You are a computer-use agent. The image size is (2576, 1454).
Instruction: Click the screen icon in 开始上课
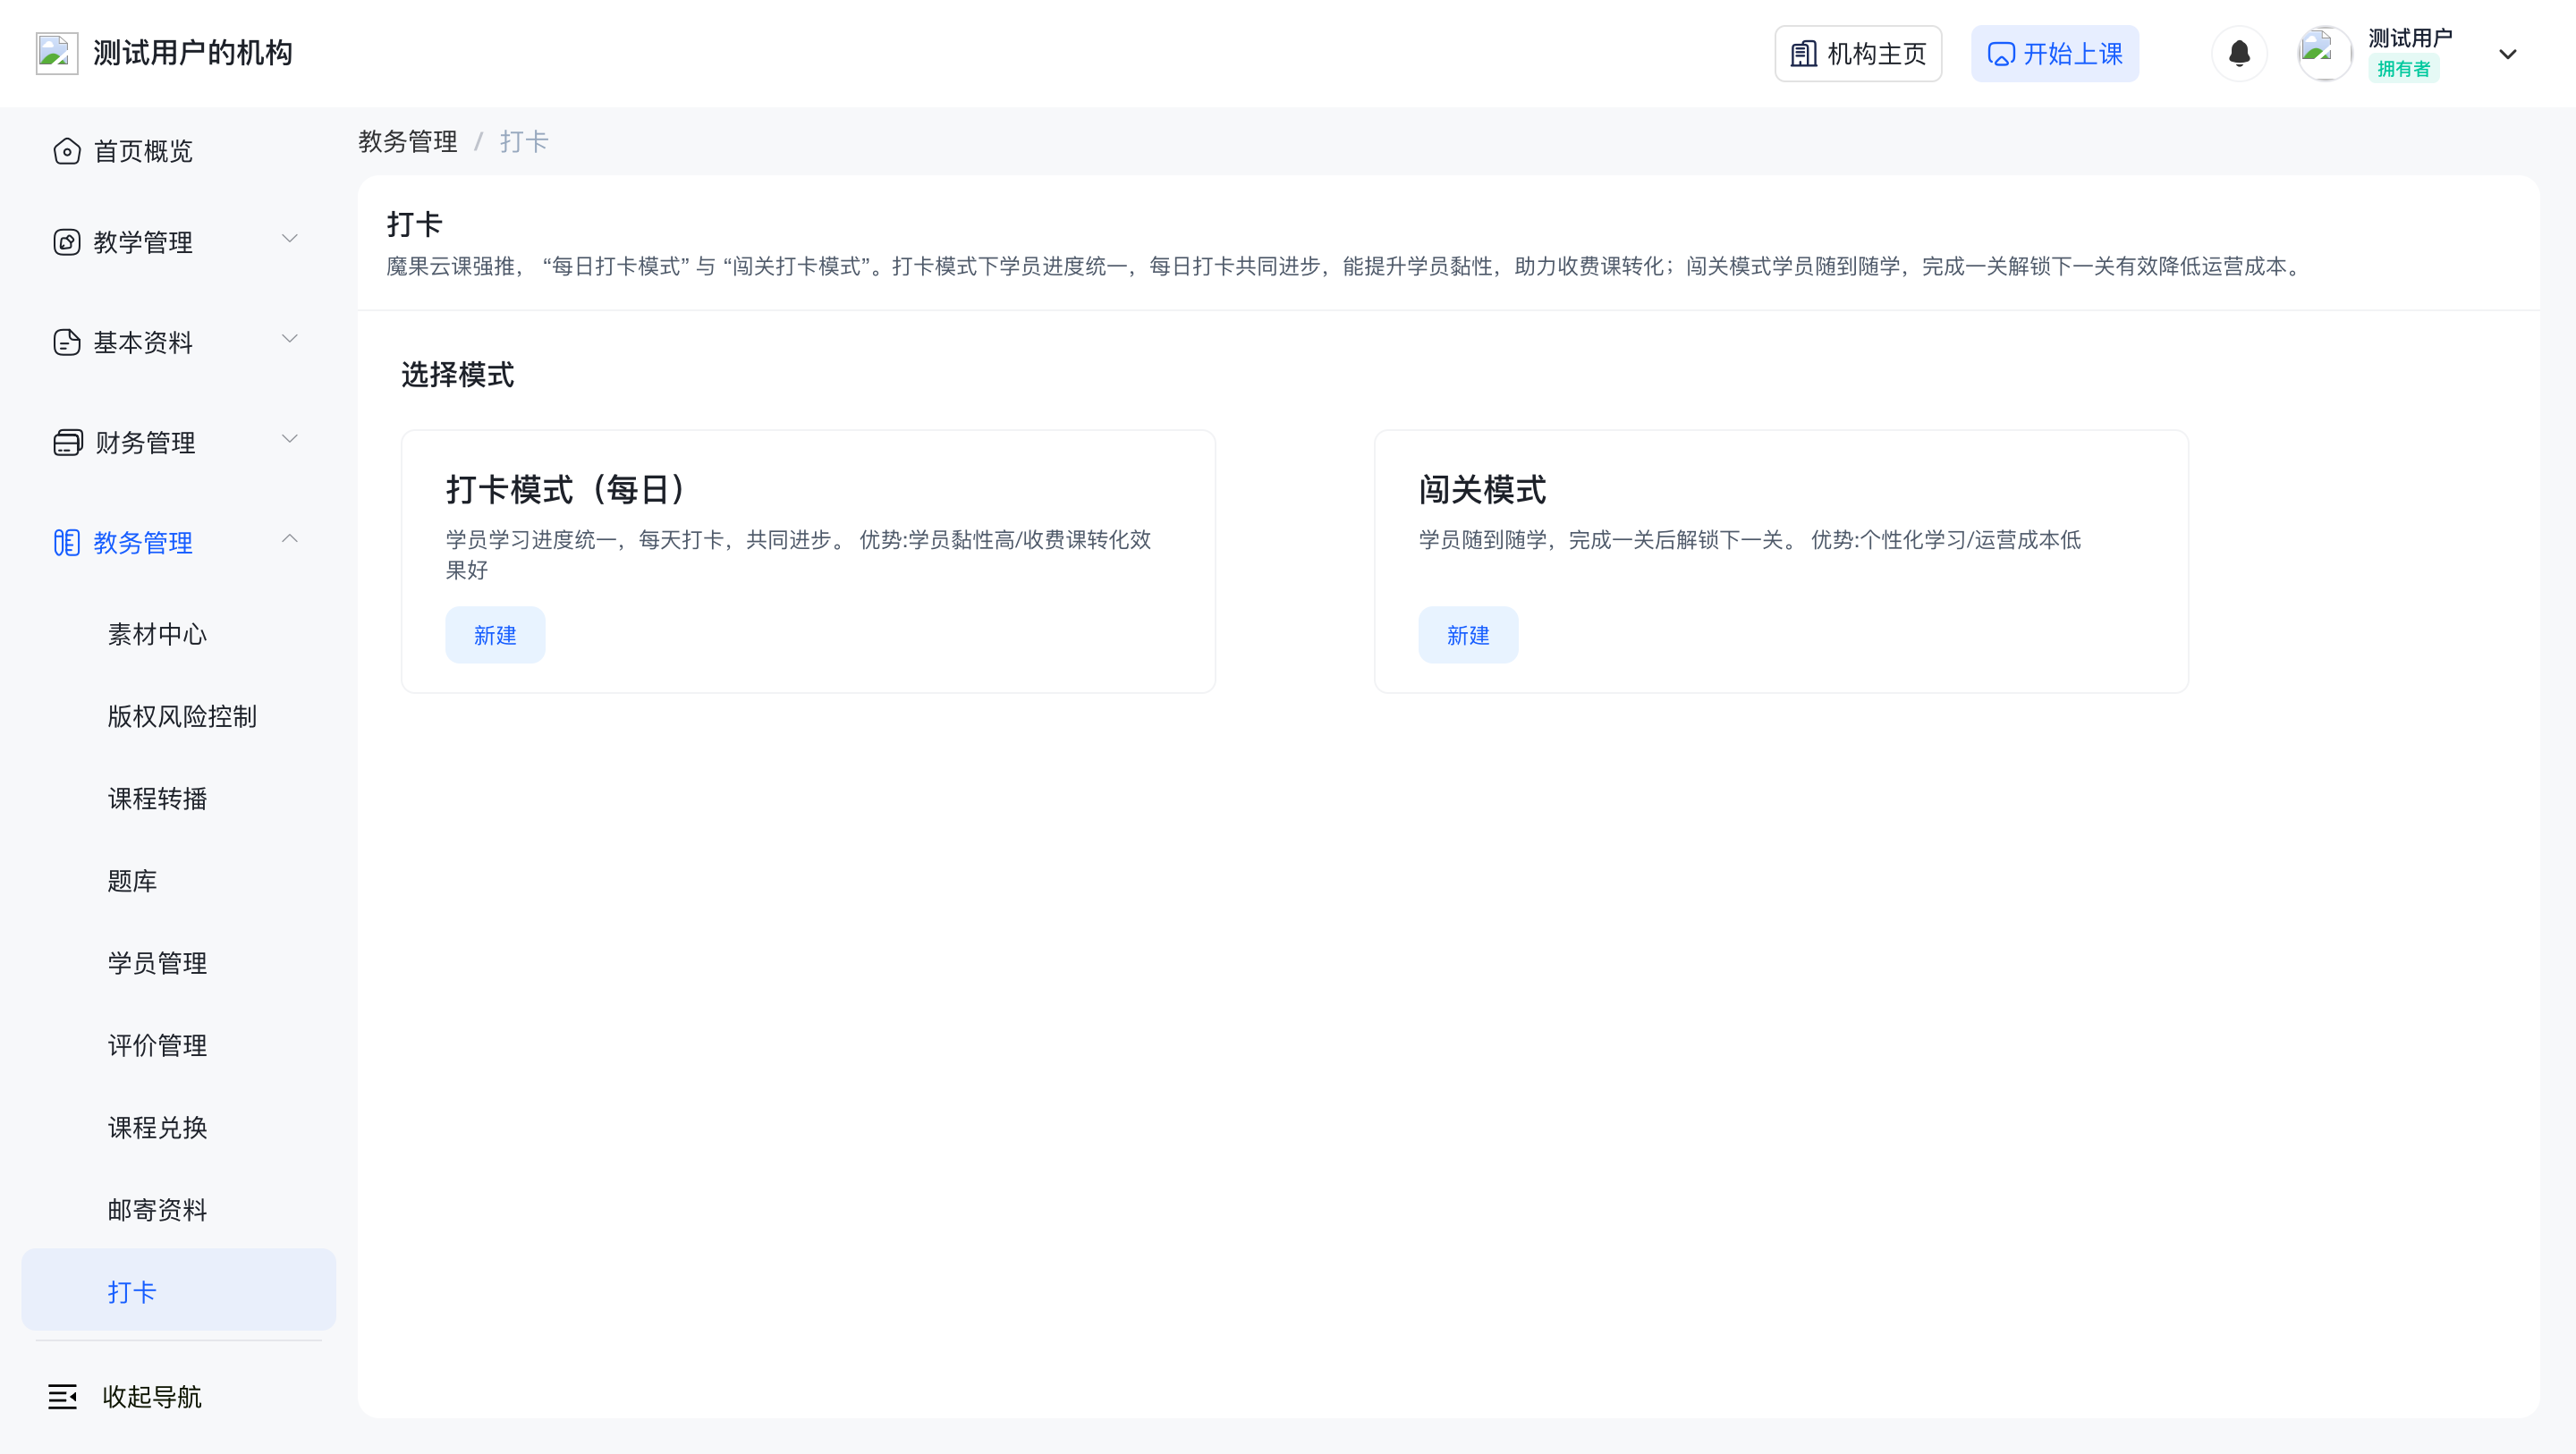coord(2000,54)
